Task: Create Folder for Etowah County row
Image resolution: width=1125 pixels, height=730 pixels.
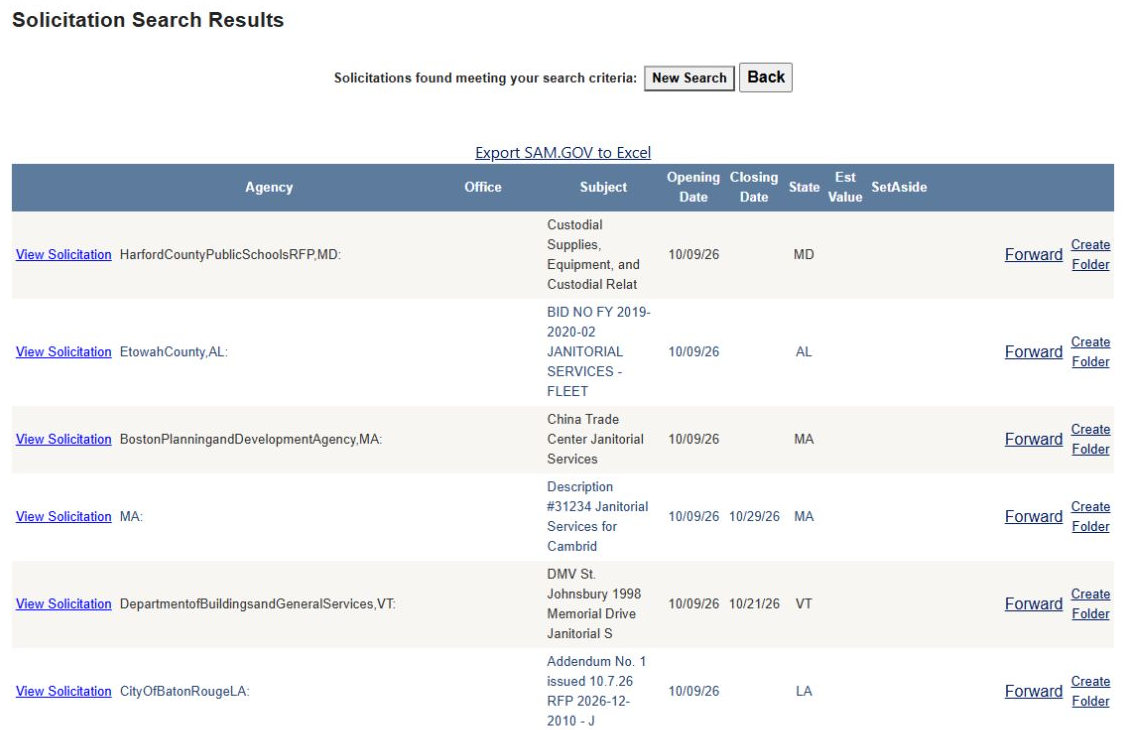Action: coord(1091,352)
